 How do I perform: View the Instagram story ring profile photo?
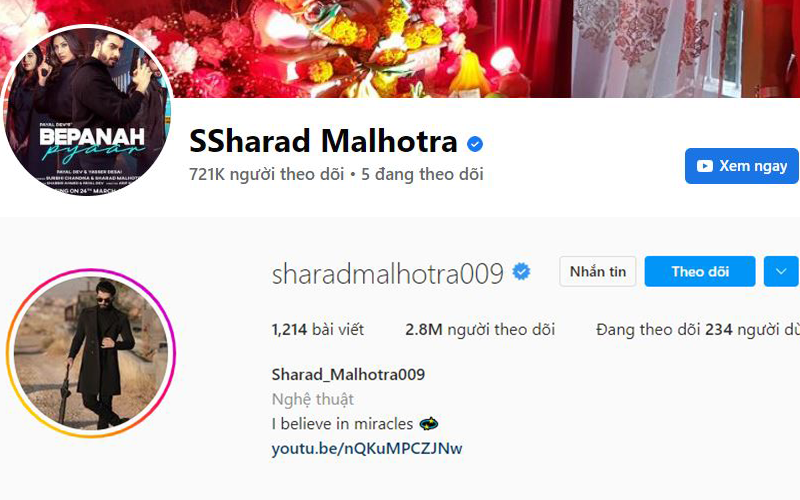tap(91, 353)
